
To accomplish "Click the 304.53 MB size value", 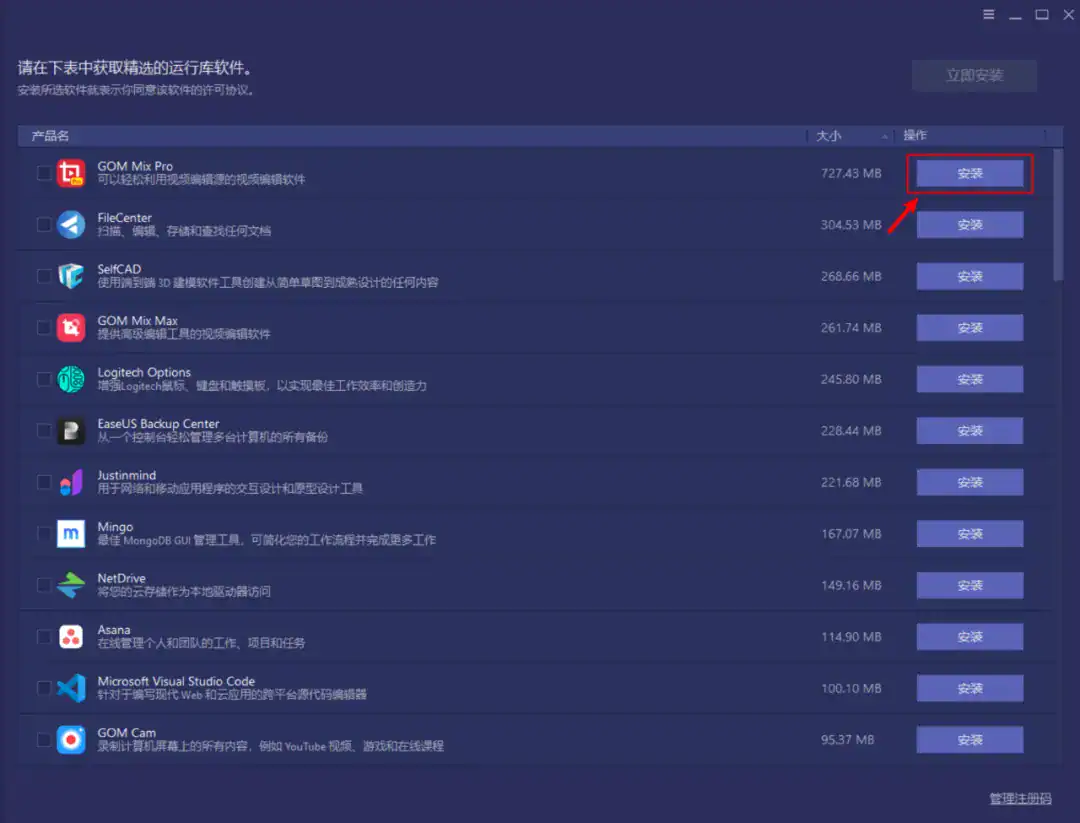I will coord(851,225).
